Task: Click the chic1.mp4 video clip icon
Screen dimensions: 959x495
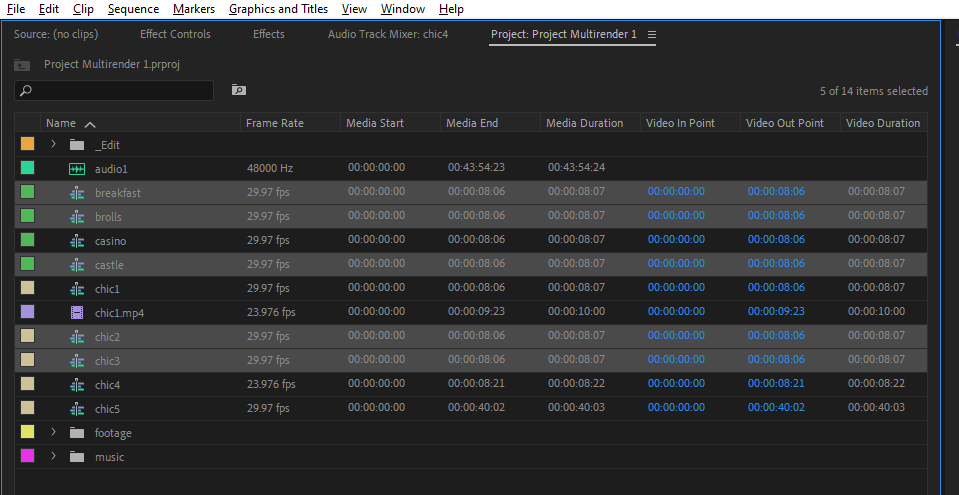Action: click(x=77, y=313)
